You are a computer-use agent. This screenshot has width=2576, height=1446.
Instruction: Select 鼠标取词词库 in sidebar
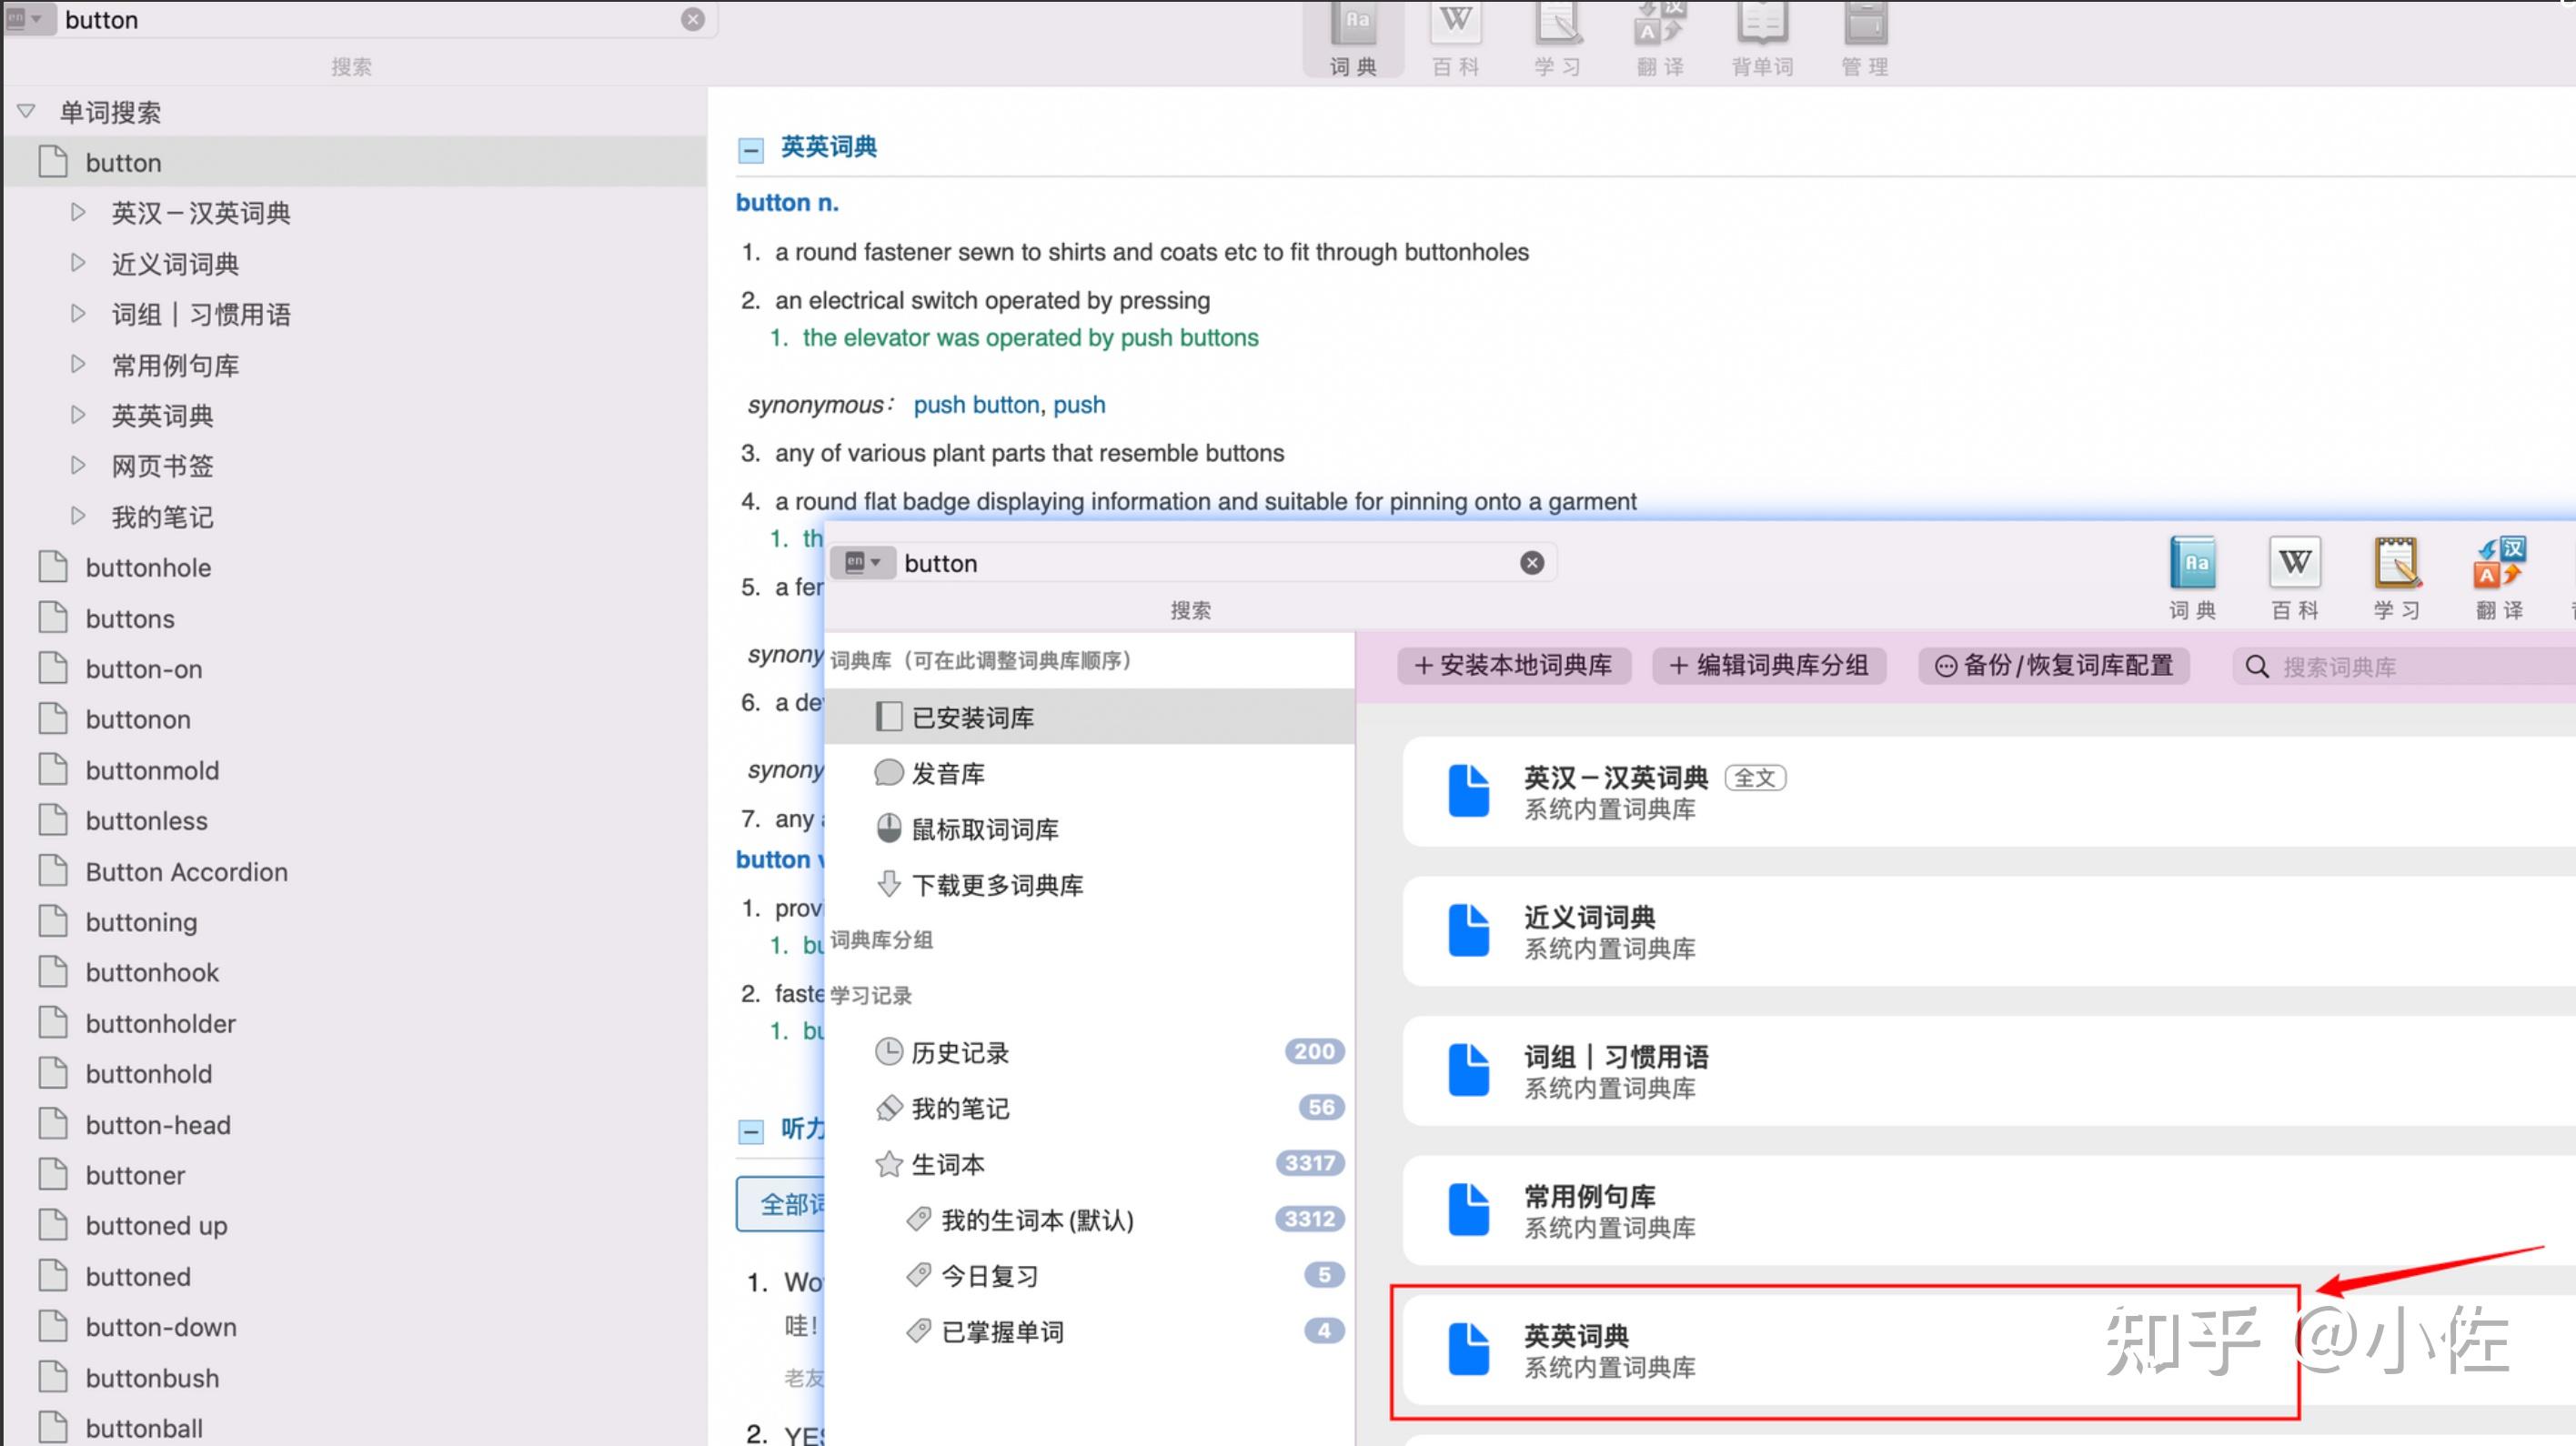(x=1090, y=829)
